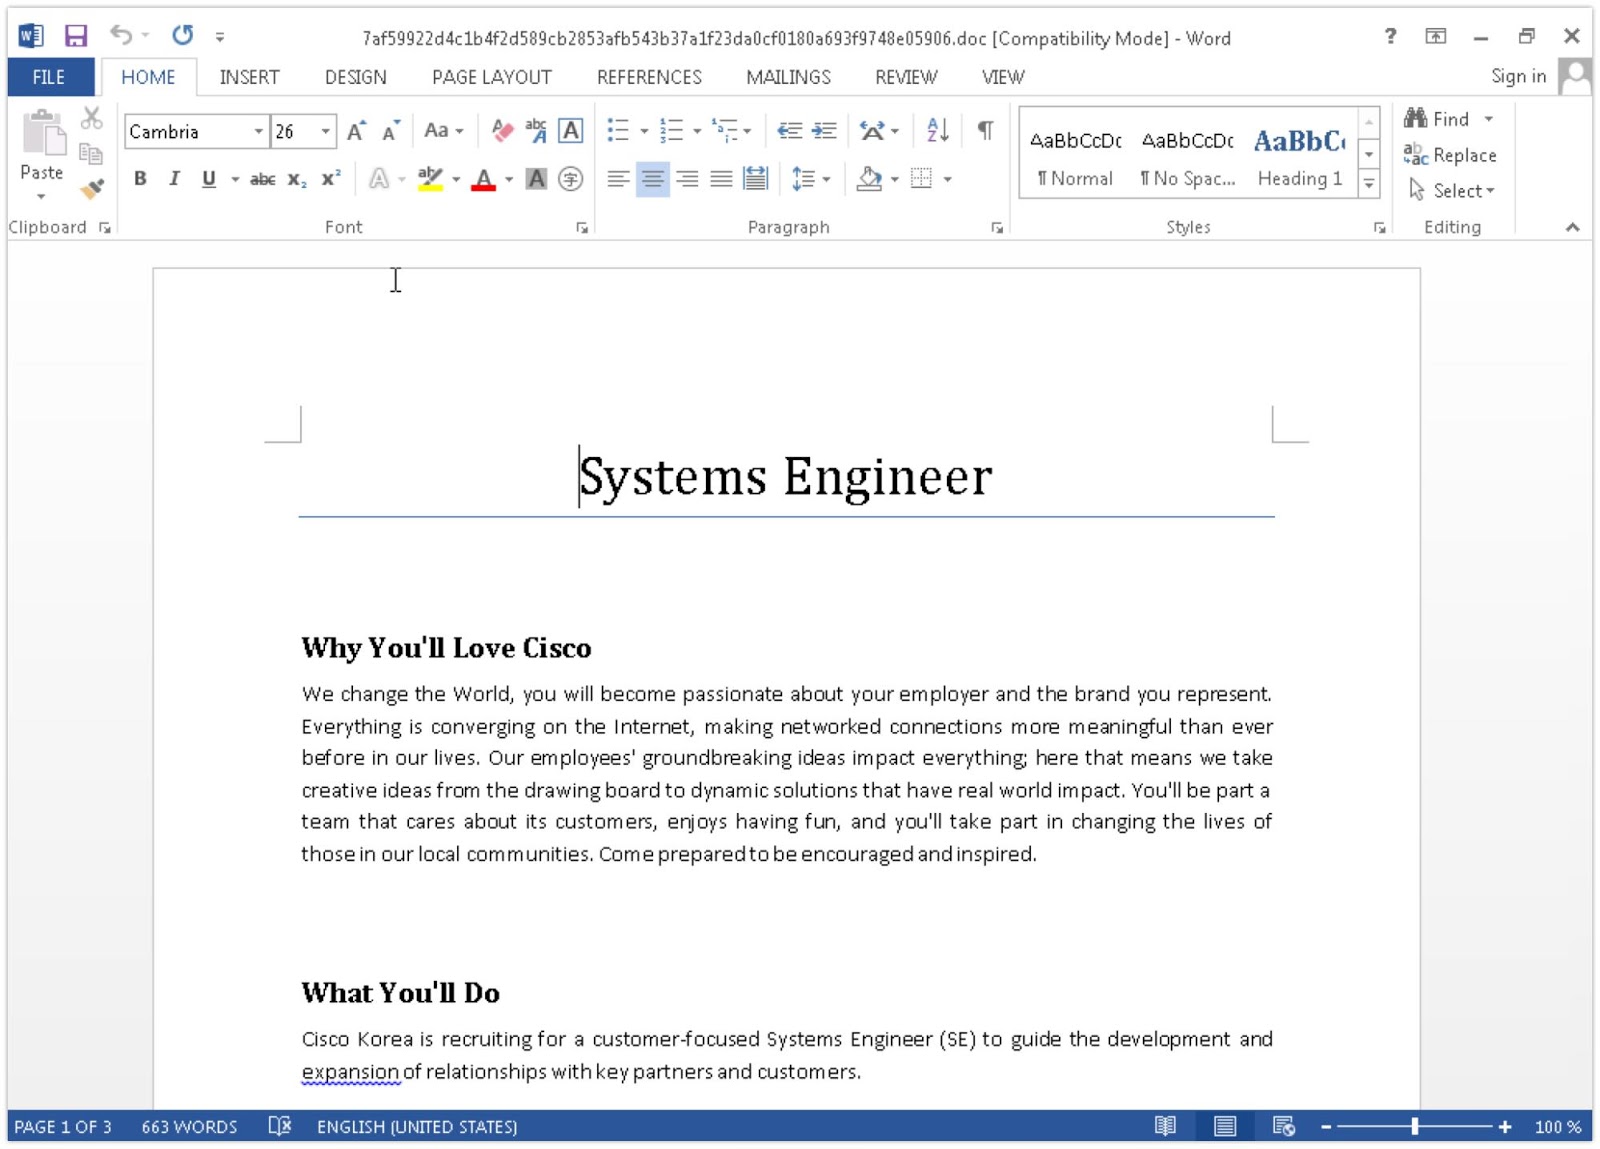Switch to the MAILINGS ribbon tab

(788, 77)
